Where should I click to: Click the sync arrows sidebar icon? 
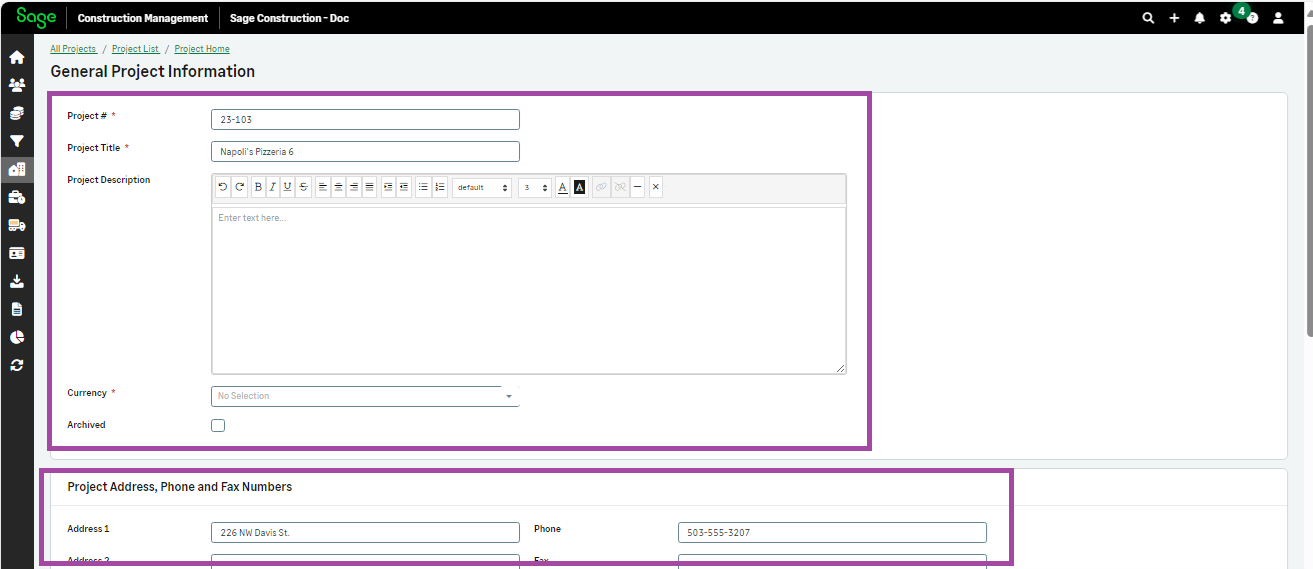tap(16, 366)
